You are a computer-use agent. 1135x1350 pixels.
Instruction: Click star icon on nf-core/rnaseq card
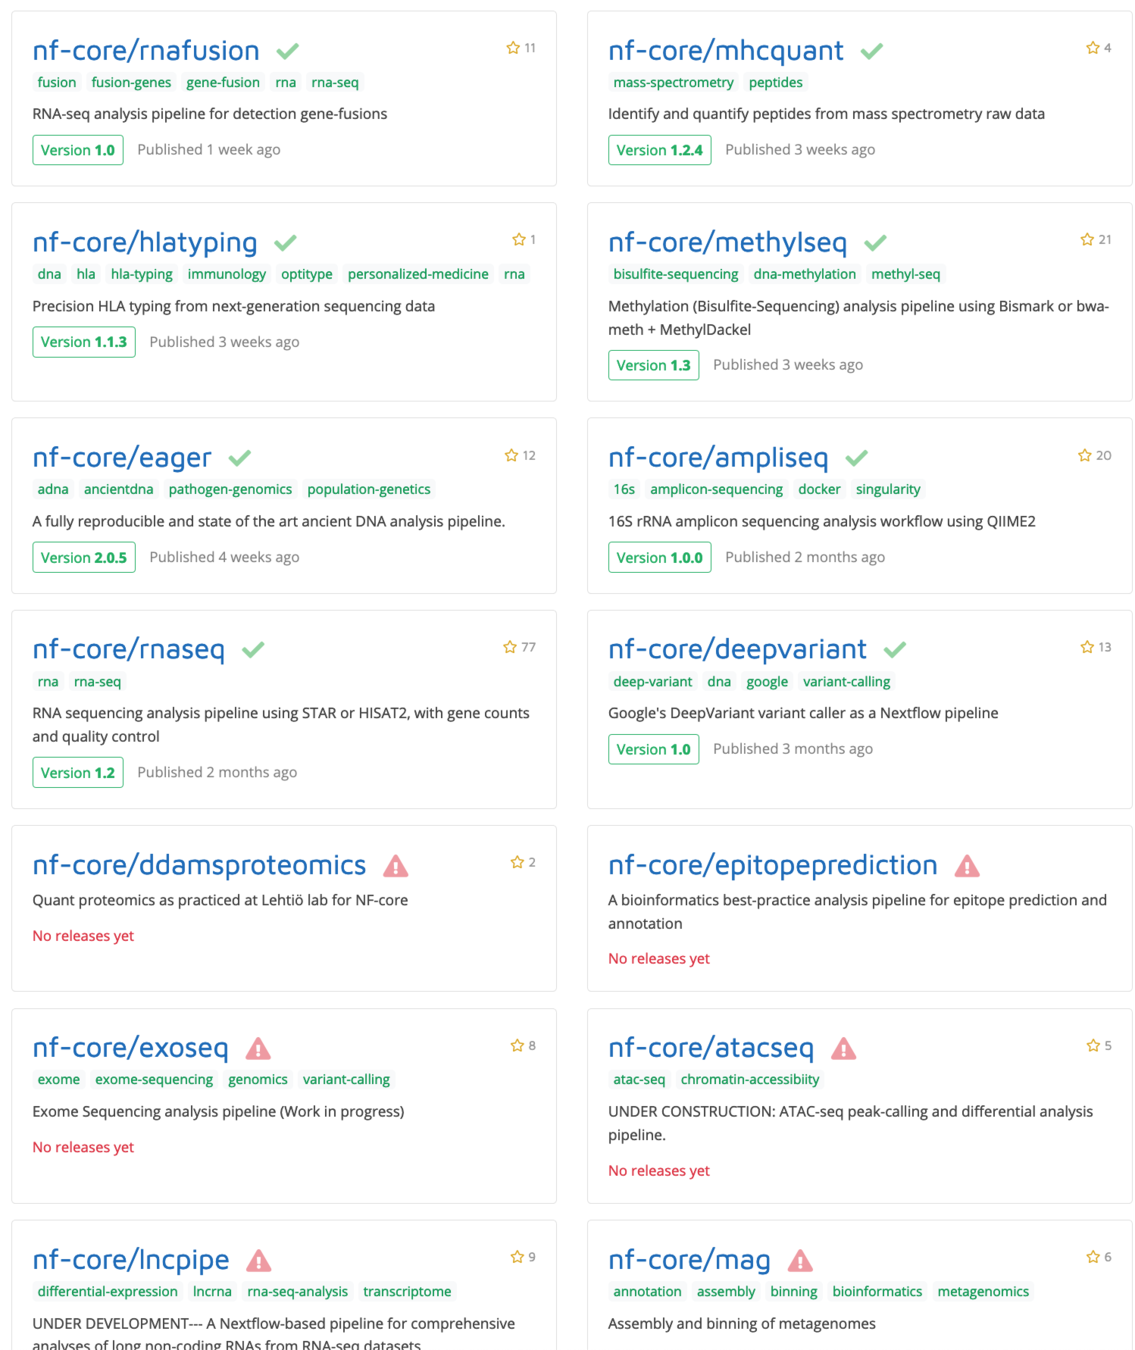[x=510, y=648]
